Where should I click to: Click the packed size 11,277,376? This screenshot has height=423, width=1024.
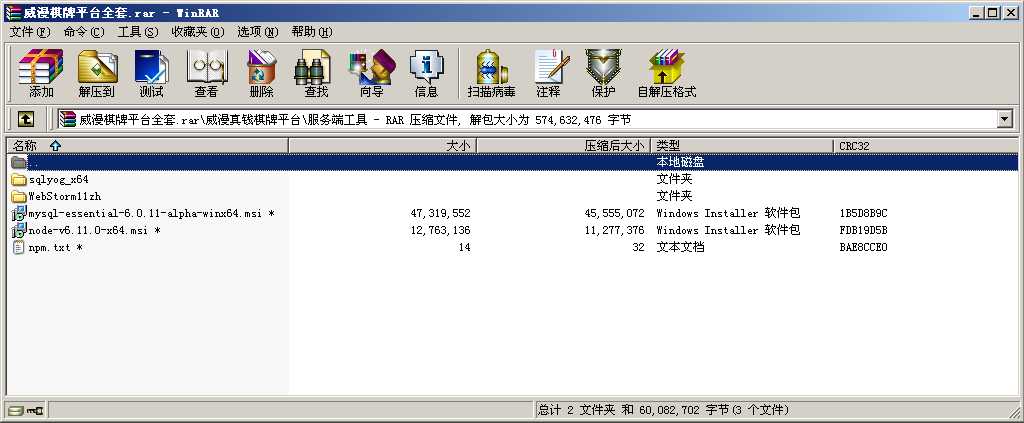coord(615,230)
